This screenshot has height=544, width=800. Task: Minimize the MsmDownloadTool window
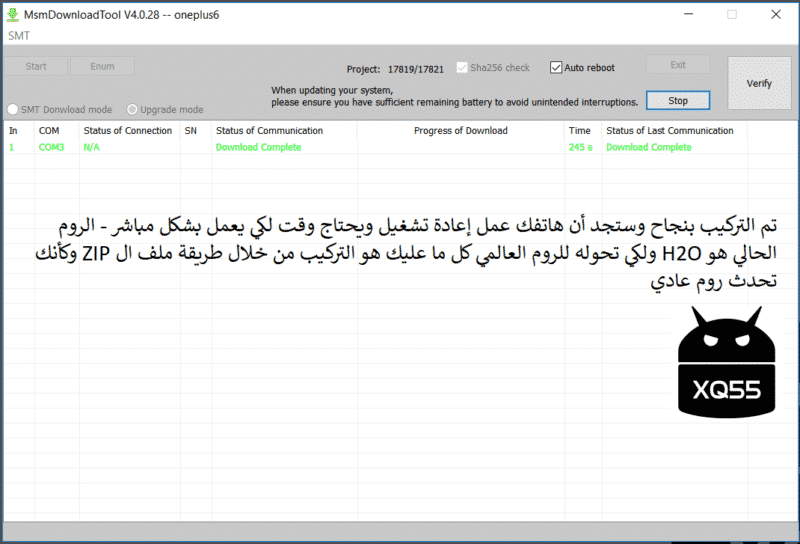point(687,15)
